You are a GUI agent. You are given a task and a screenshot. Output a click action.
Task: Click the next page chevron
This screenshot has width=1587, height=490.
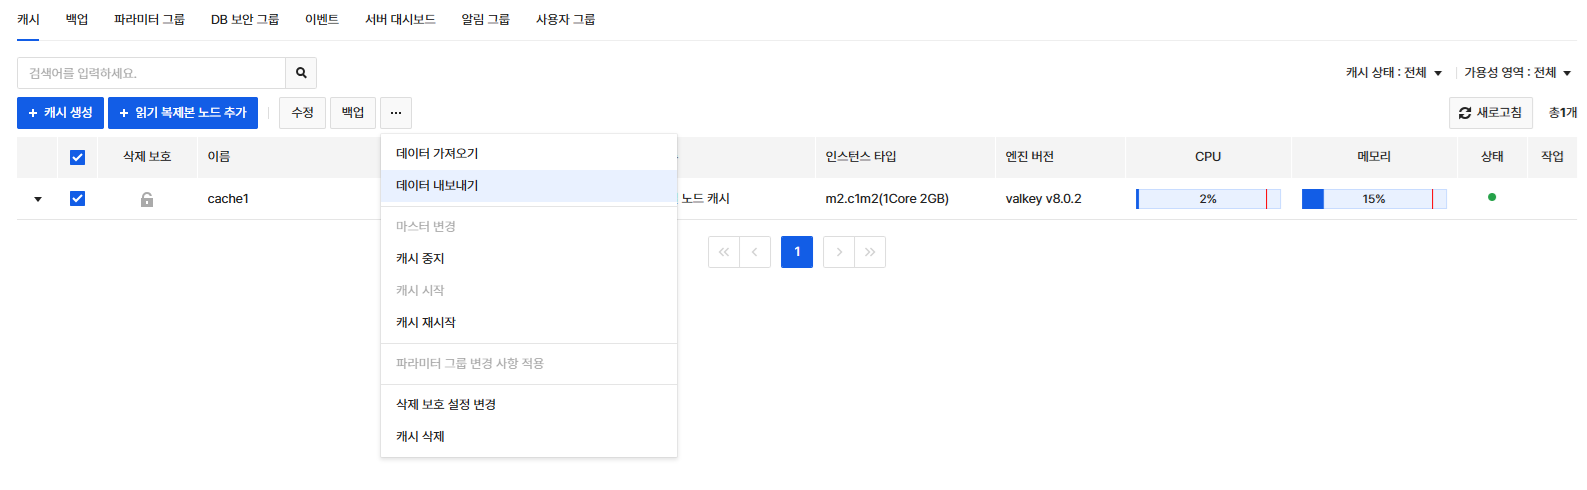(839, 252)
